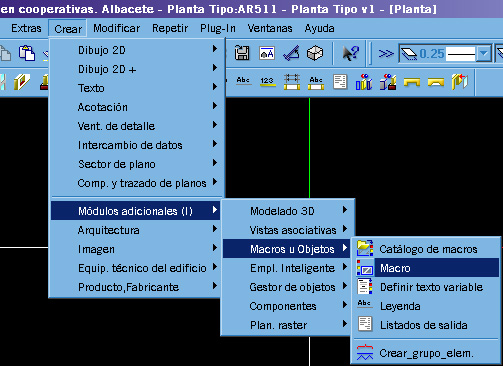Select the Macro menu entry
Screen dimensions: 503x366
427,268
